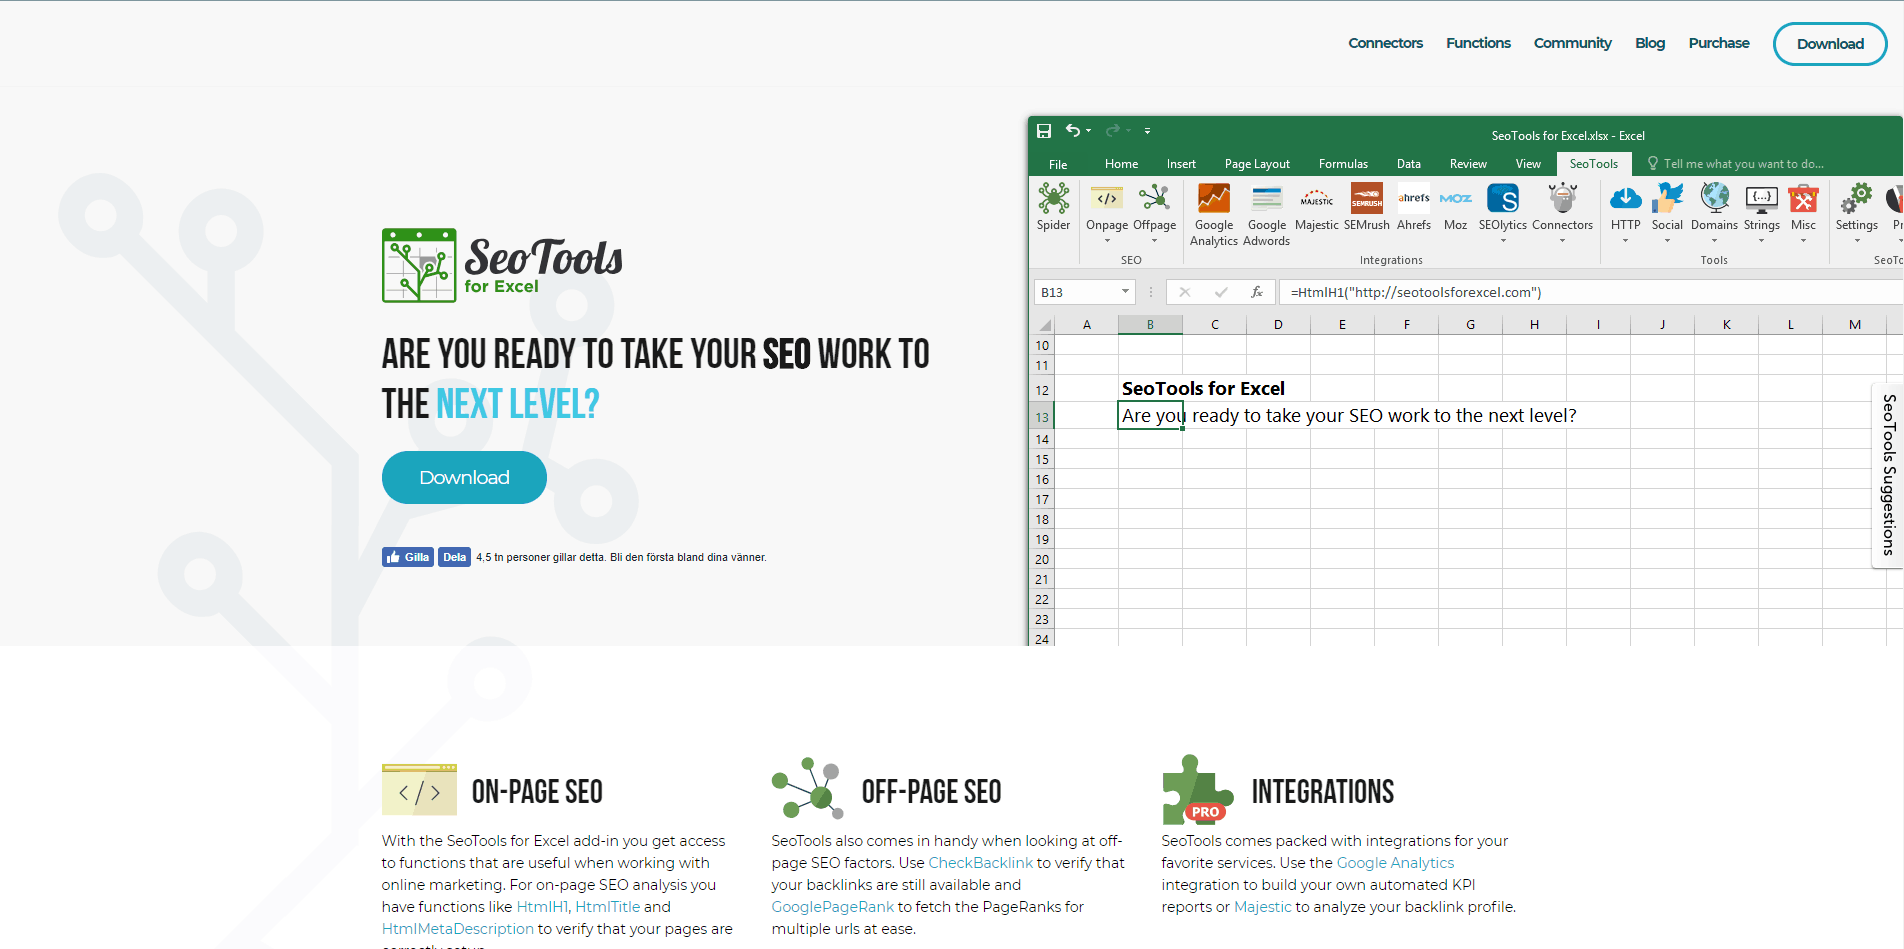Click the formula bar cancel X icon
1904x949 pixels.
click(1185, 292)
